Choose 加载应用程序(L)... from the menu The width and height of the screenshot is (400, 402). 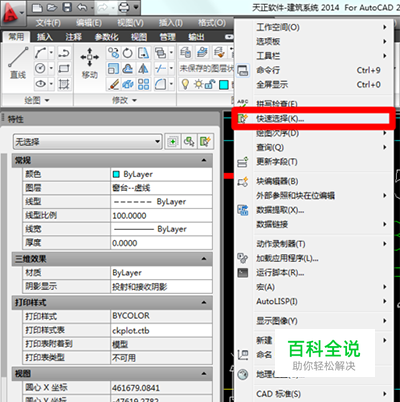point(313,258)
